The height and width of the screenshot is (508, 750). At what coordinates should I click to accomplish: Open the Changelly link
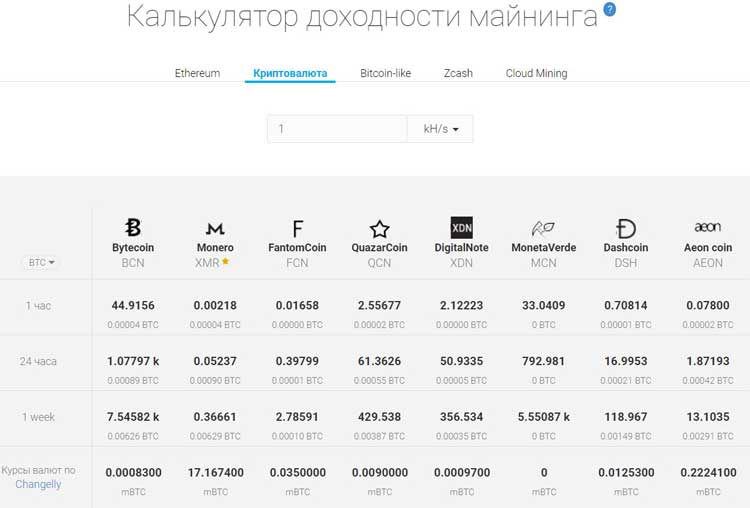(38, 484)
